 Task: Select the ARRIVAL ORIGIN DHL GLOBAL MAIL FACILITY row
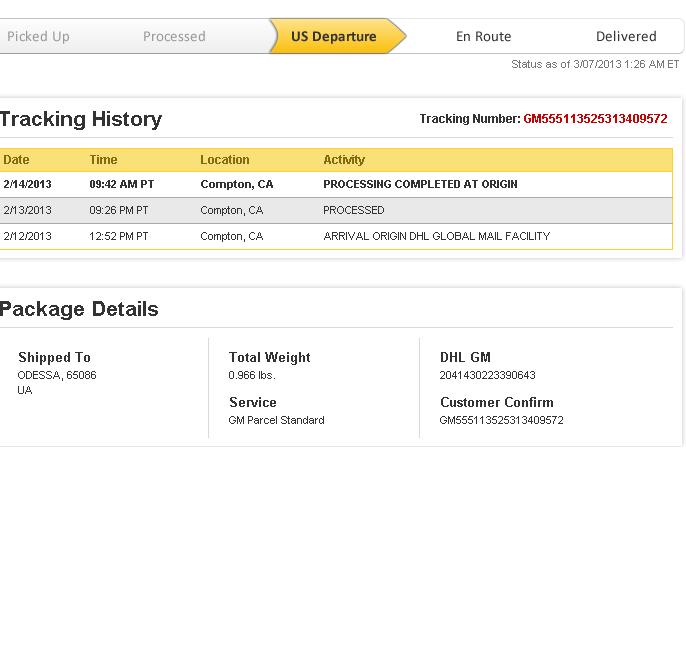436,237
